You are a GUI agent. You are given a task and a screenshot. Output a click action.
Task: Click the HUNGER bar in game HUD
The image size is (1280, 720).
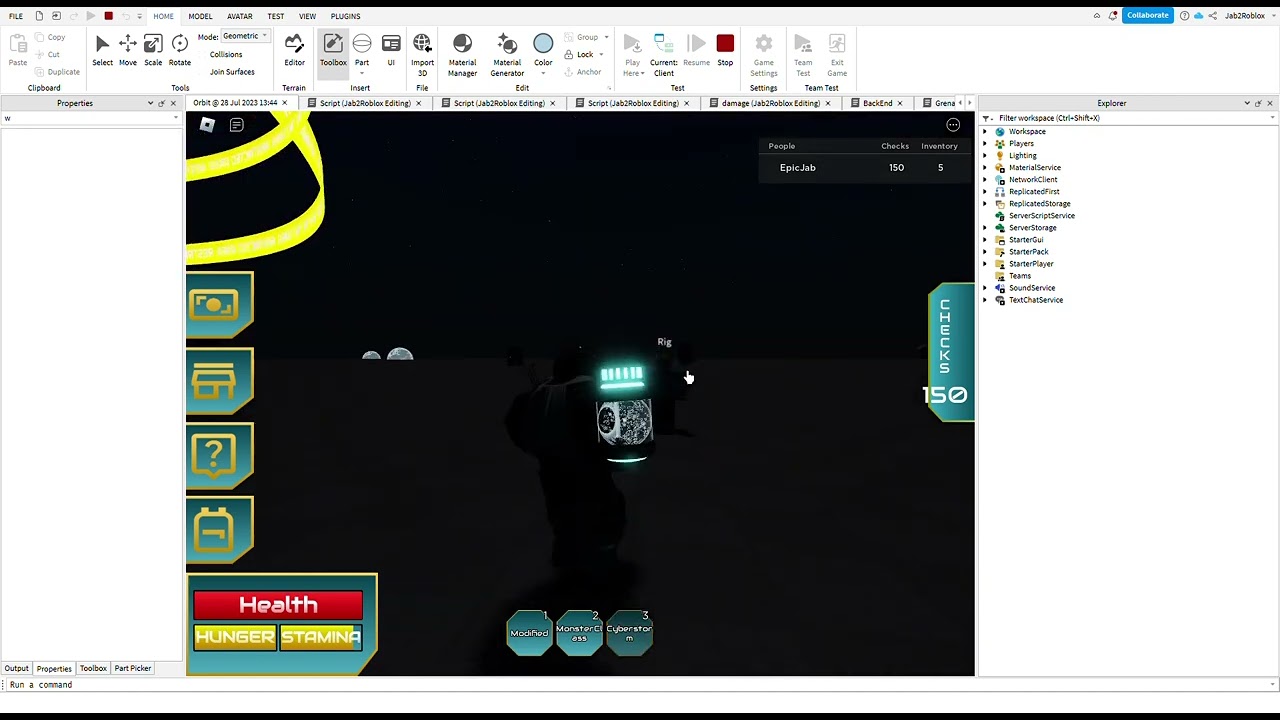[x=235, y=637]
